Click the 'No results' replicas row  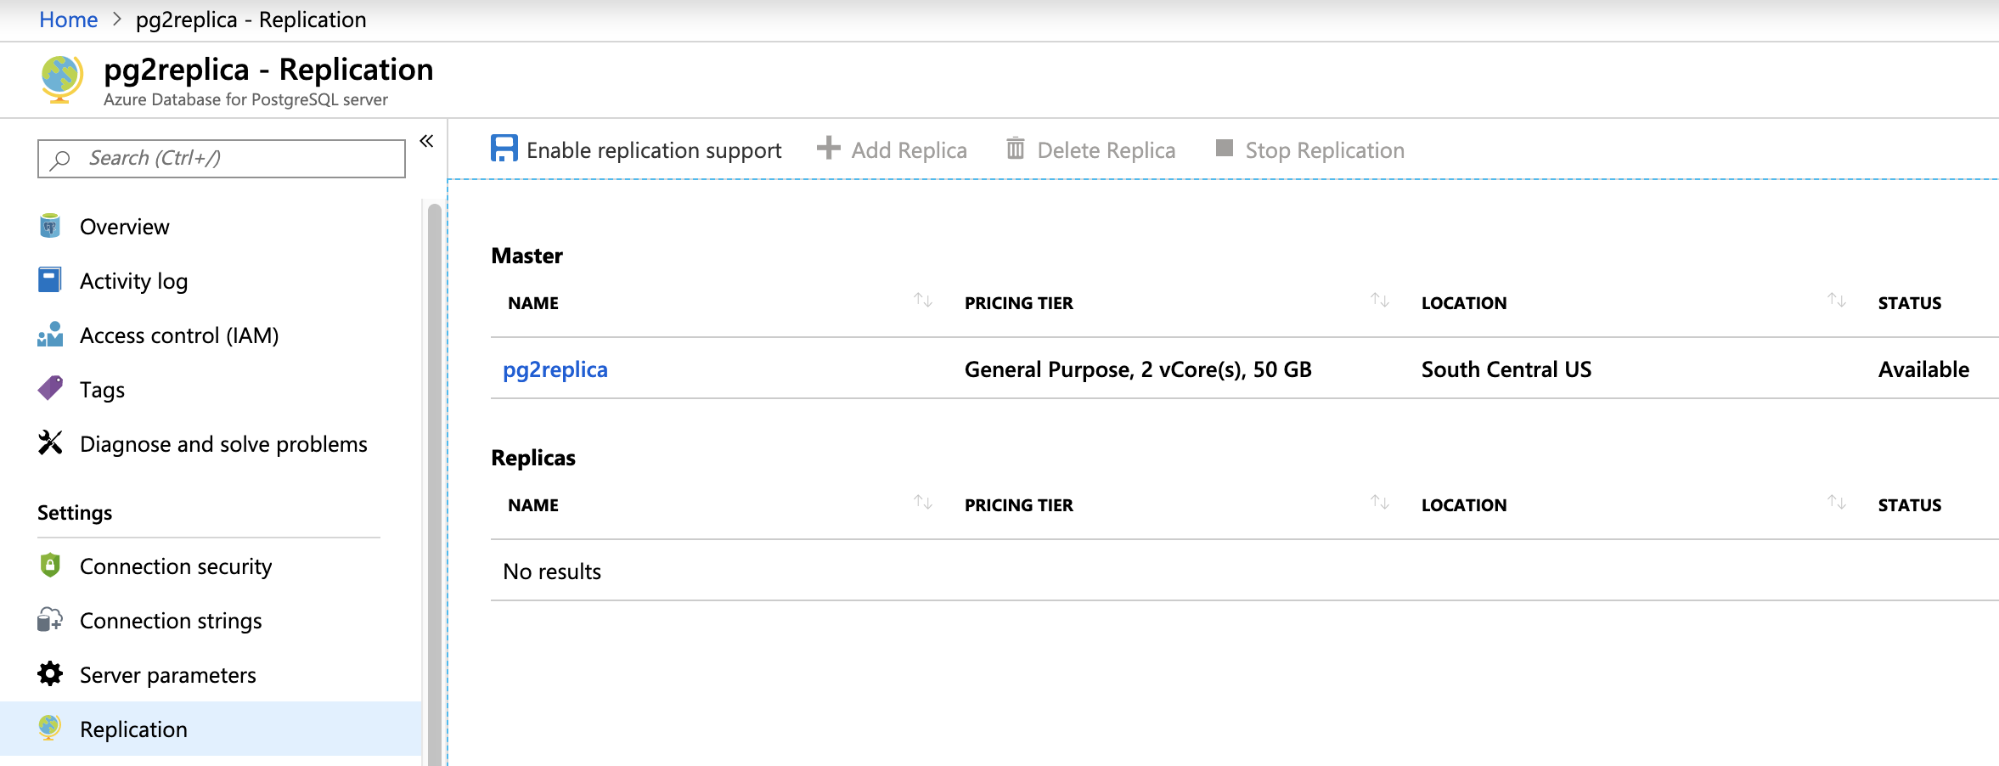pyautogui.click(x=1244, y=571)
